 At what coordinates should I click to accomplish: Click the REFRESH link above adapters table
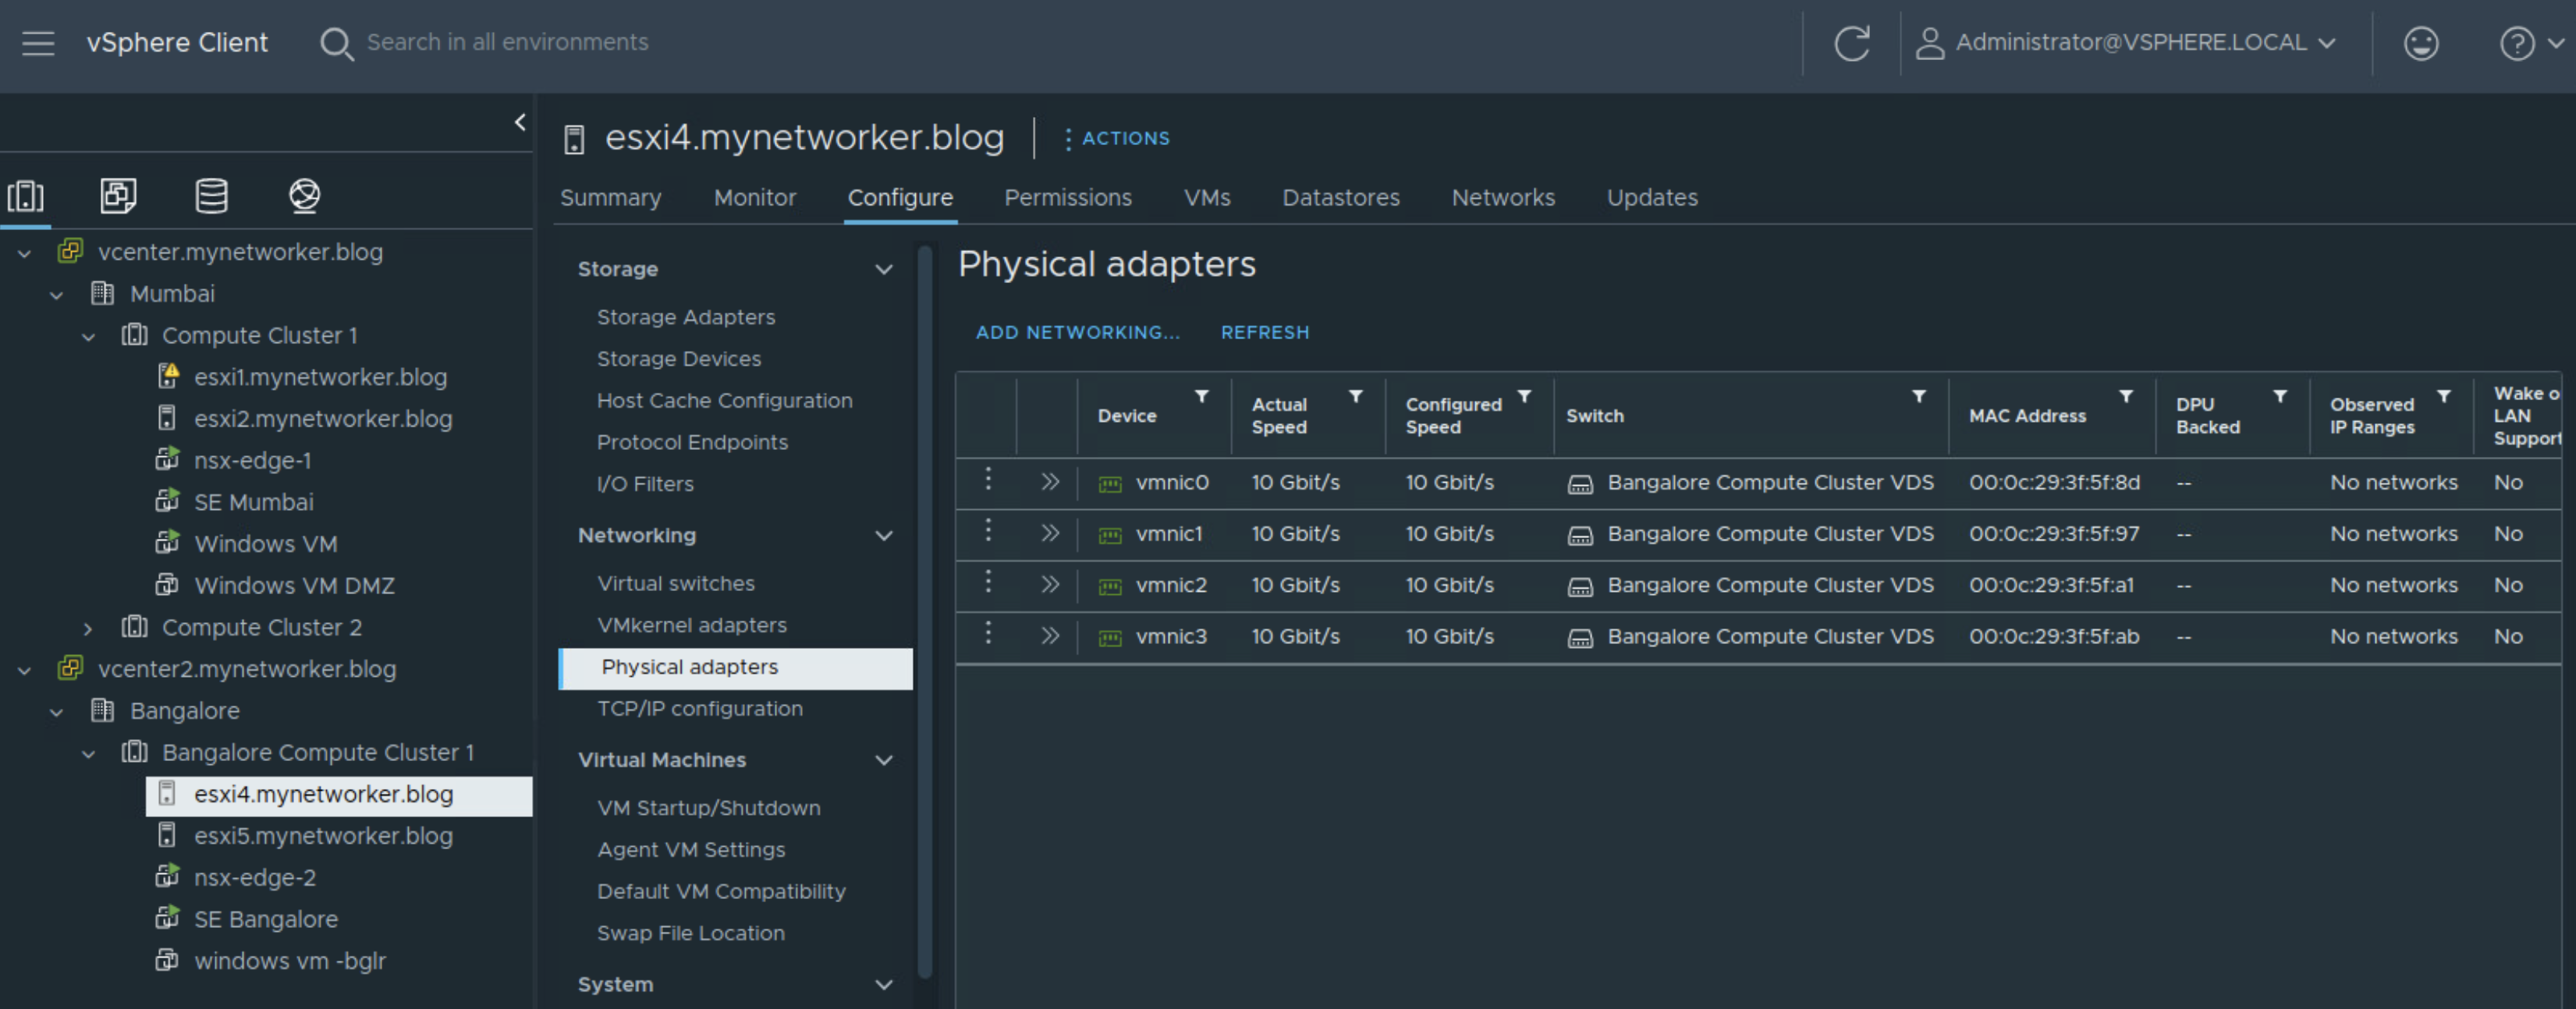pyautogui.click(x=1264, y=332)
